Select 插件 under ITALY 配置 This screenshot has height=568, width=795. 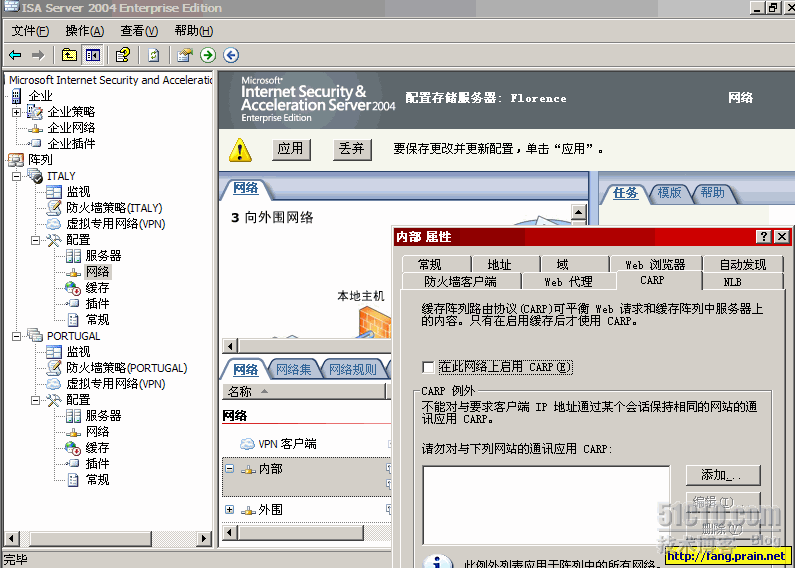pos(97,304)
